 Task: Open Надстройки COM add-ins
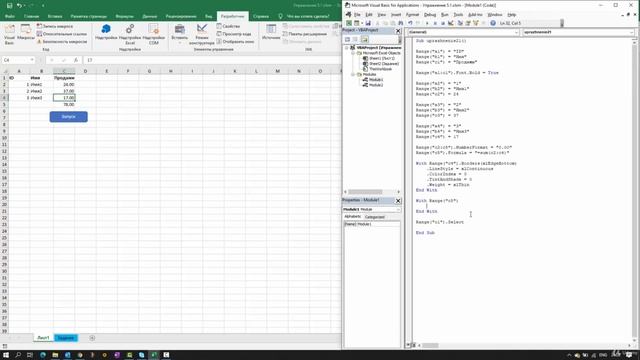154,34
